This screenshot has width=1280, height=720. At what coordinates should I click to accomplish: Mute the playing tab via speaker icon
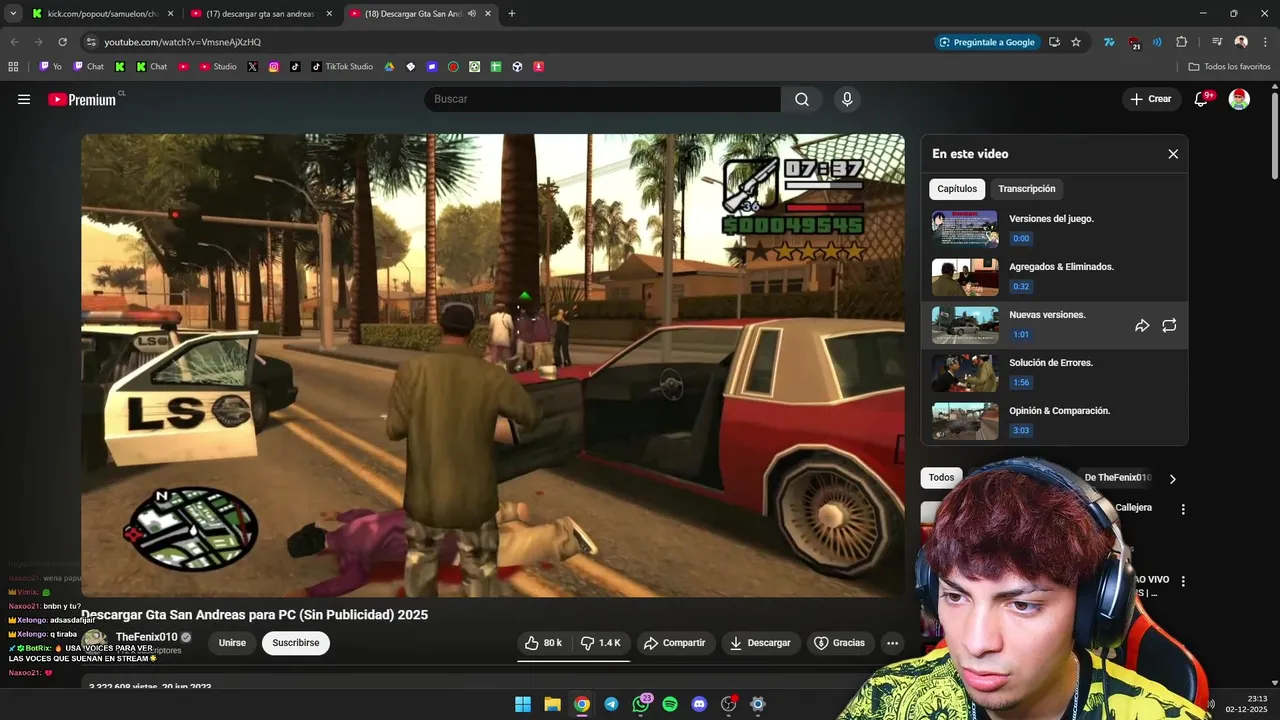click(471, 14)
